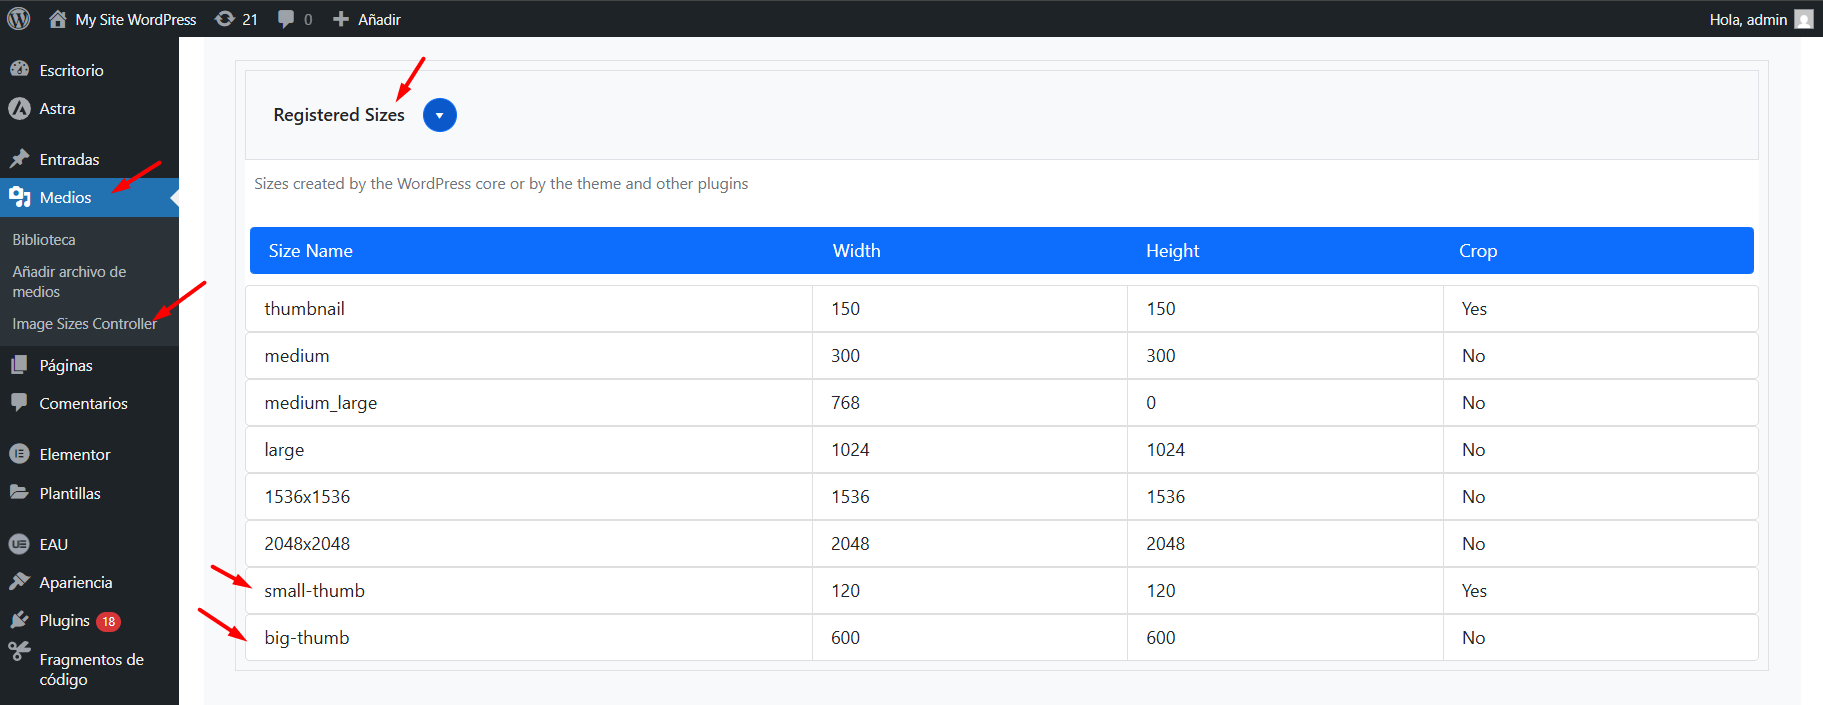The height and width of the screenshot is (705, 1823).
Task: Click the Comentarios speech bubble icon
Action: point(19,402)
